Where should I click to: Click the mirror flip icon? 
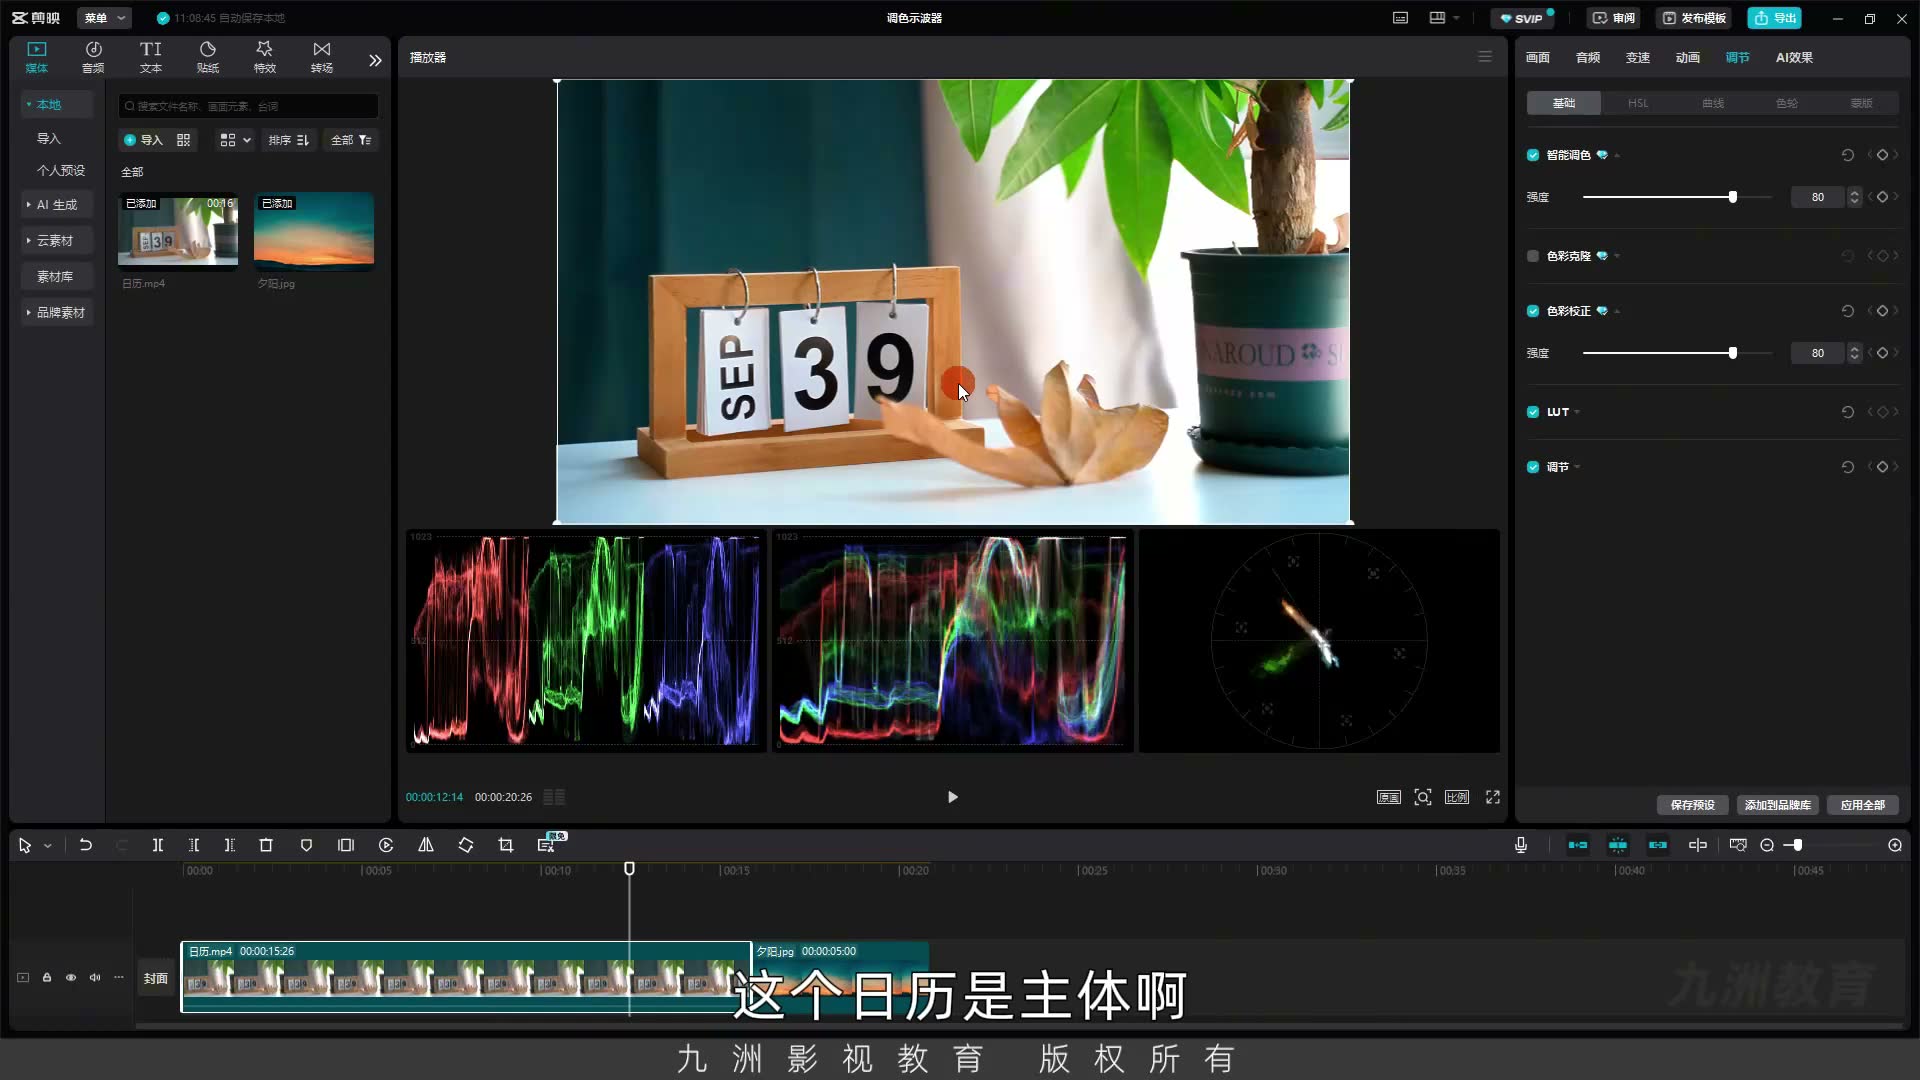pyautogui.click(x=426, y=845)
